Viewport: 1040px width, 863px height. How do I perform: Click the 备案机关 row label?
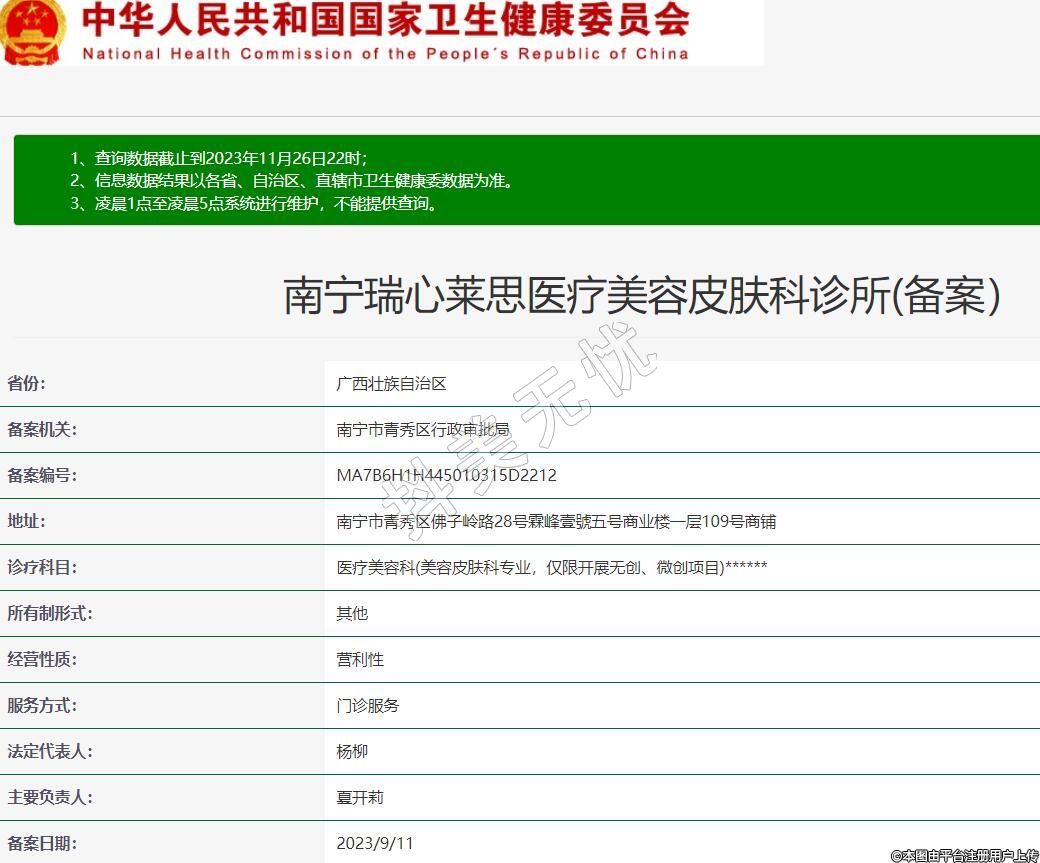(42, 430)
